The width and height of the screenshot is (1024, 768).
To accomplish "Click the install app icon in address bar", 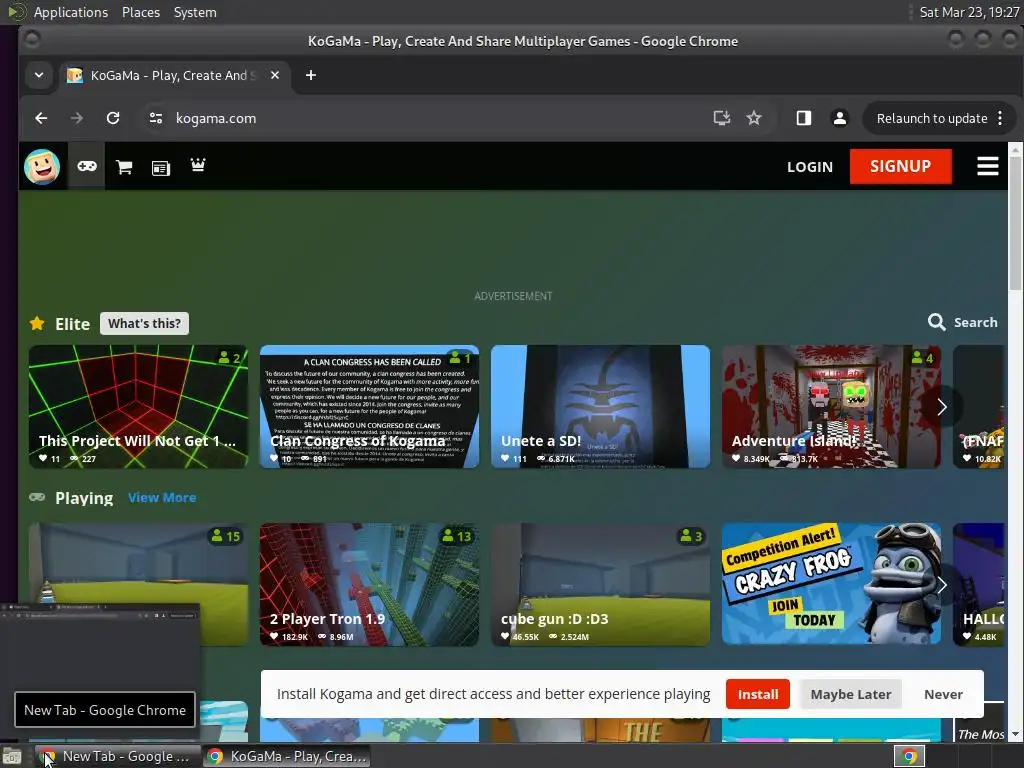I will [x=722, y=118].
